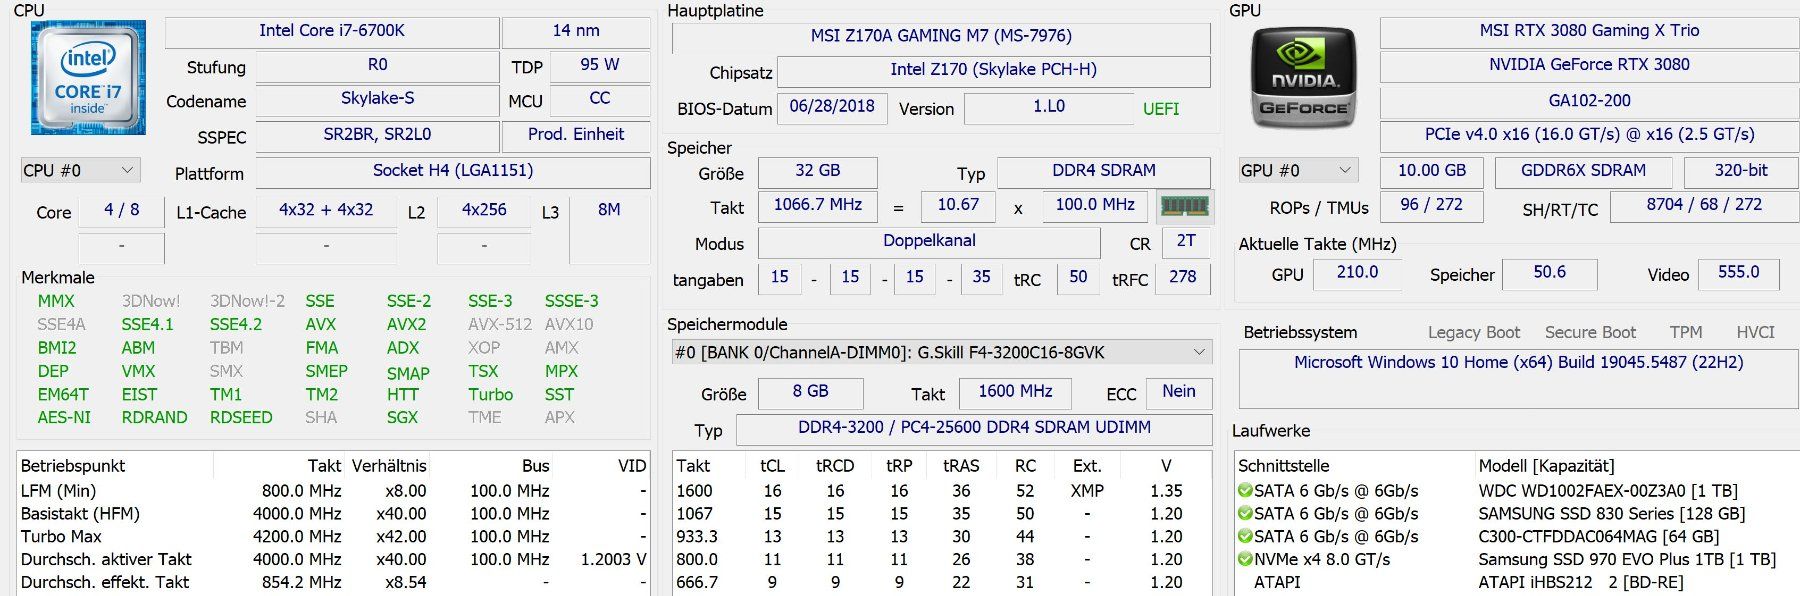Screen dimensions: 1800x596
Task: Click the Doppelkanal mode field
Action: click(929, 242)
